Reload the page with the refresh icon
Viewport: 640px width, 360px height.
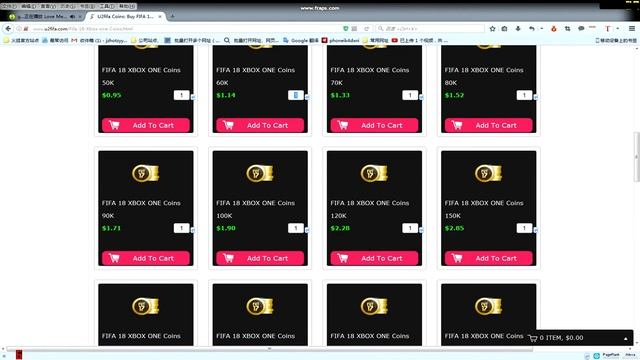(x=367, y=29)
